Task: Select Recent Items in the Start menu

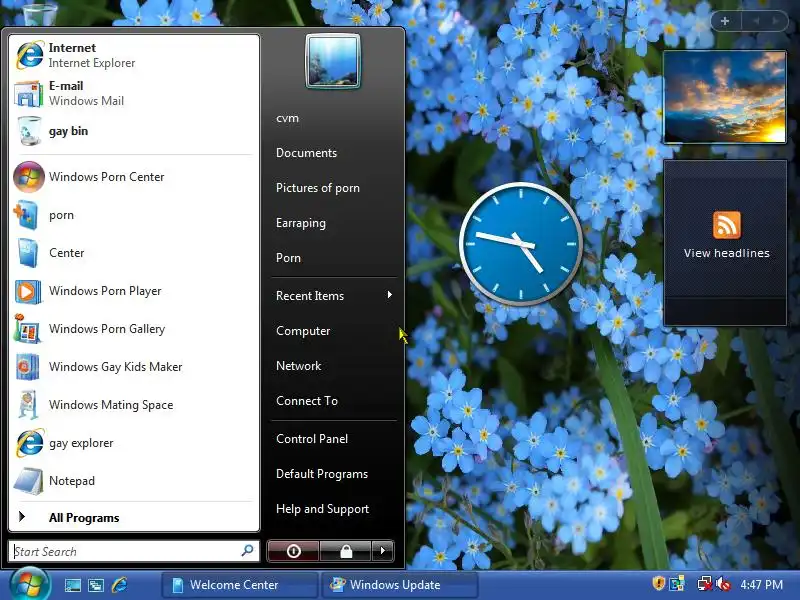Action: (x=334, y=296)
